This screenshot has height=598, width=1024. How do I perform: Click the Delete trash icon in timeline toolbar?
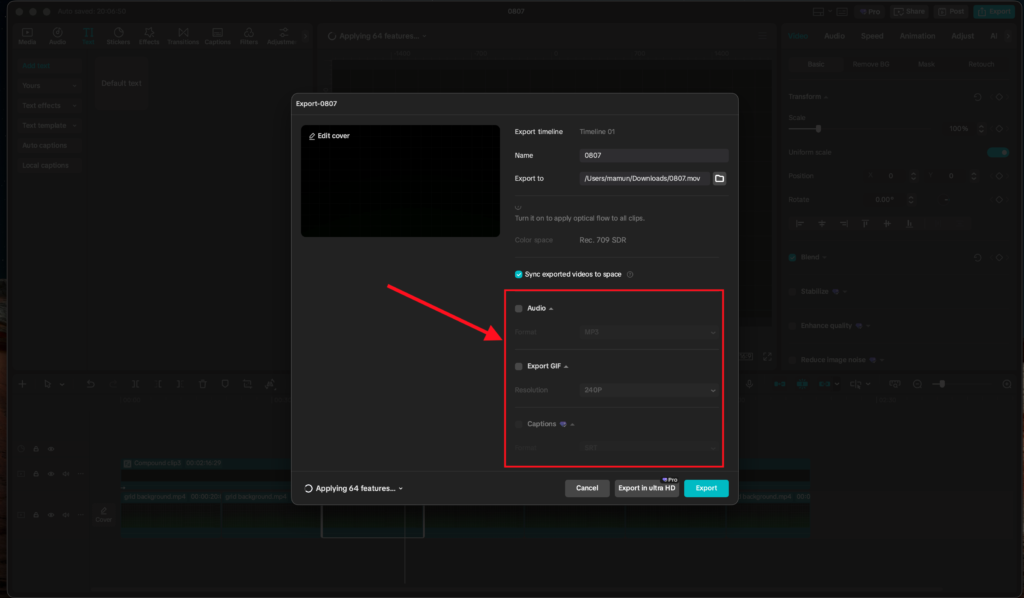click(x=202, y=384)
